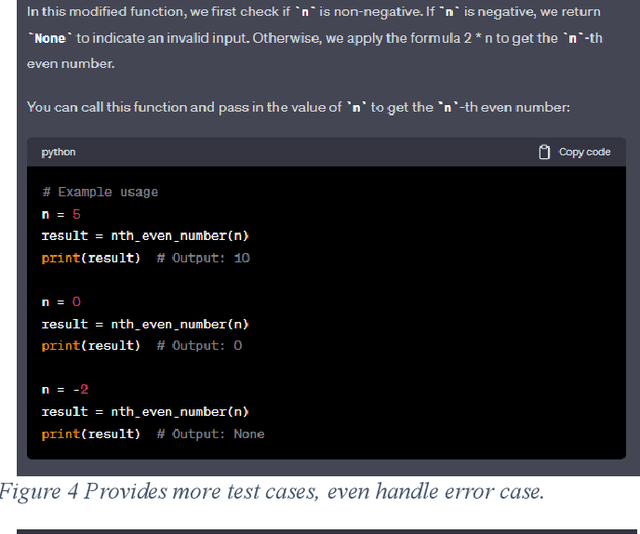Click the 'n = 0' code line
The width and height of the screenshot is (640, 534).
[61, 302]
